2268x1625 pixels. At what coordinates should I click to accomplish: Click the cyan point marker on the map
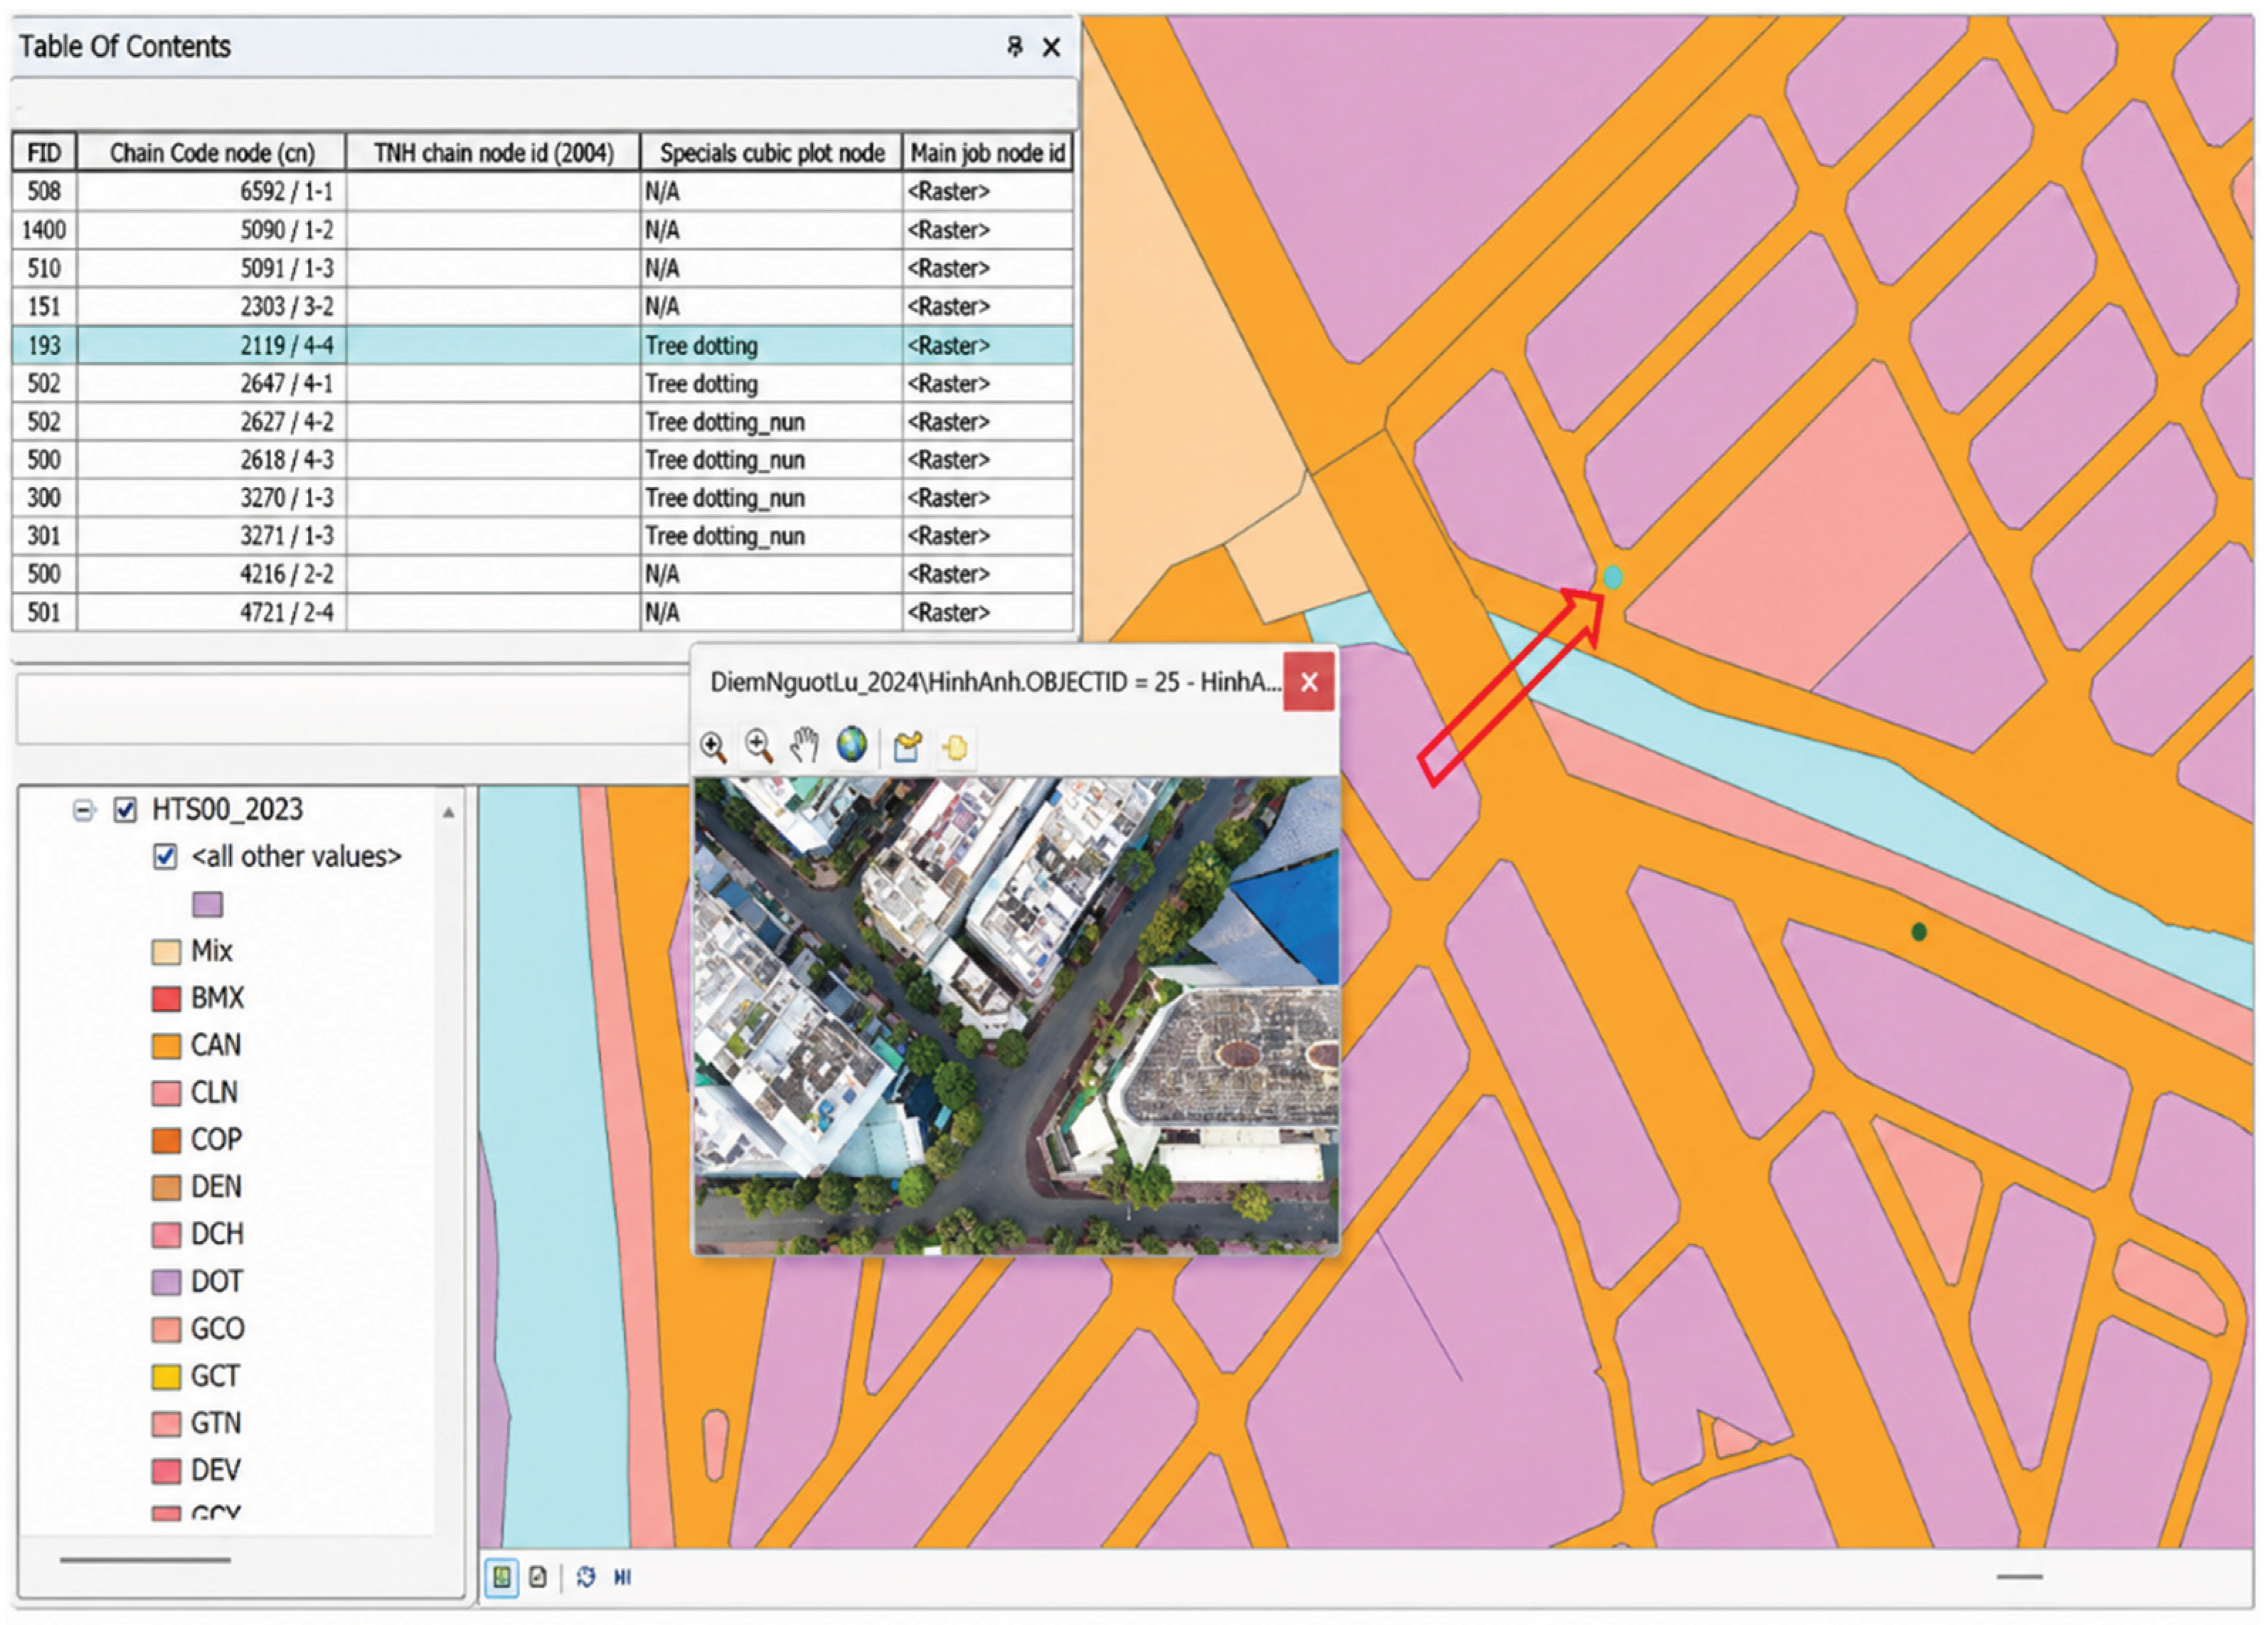point(1612,577)
